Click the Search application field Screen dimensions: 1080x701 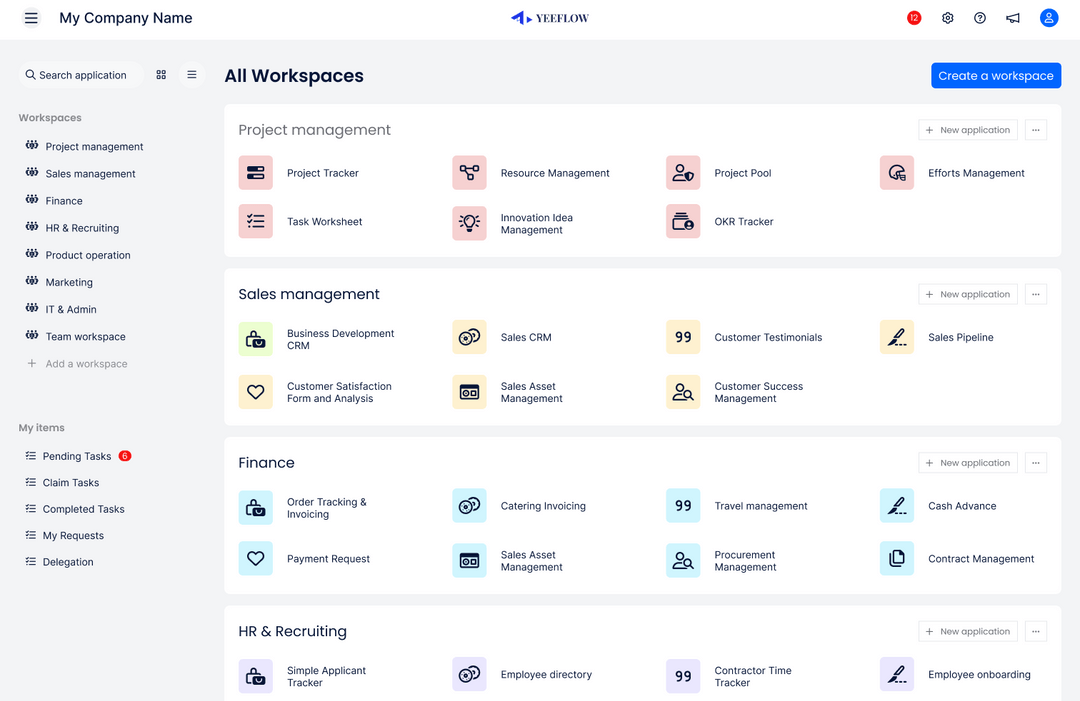80,74
